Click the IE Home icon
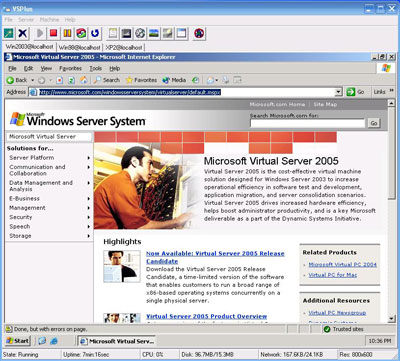400x361 pixels. [84, 80]
